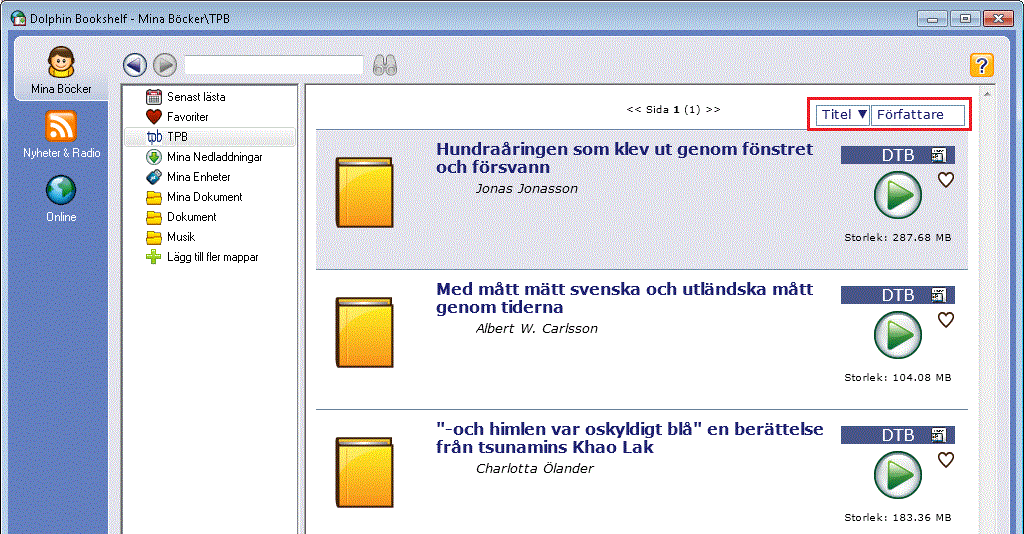Sort books by Författare
The width and height of the screenshot is (1024, 534).
click(x=918, y=115)
